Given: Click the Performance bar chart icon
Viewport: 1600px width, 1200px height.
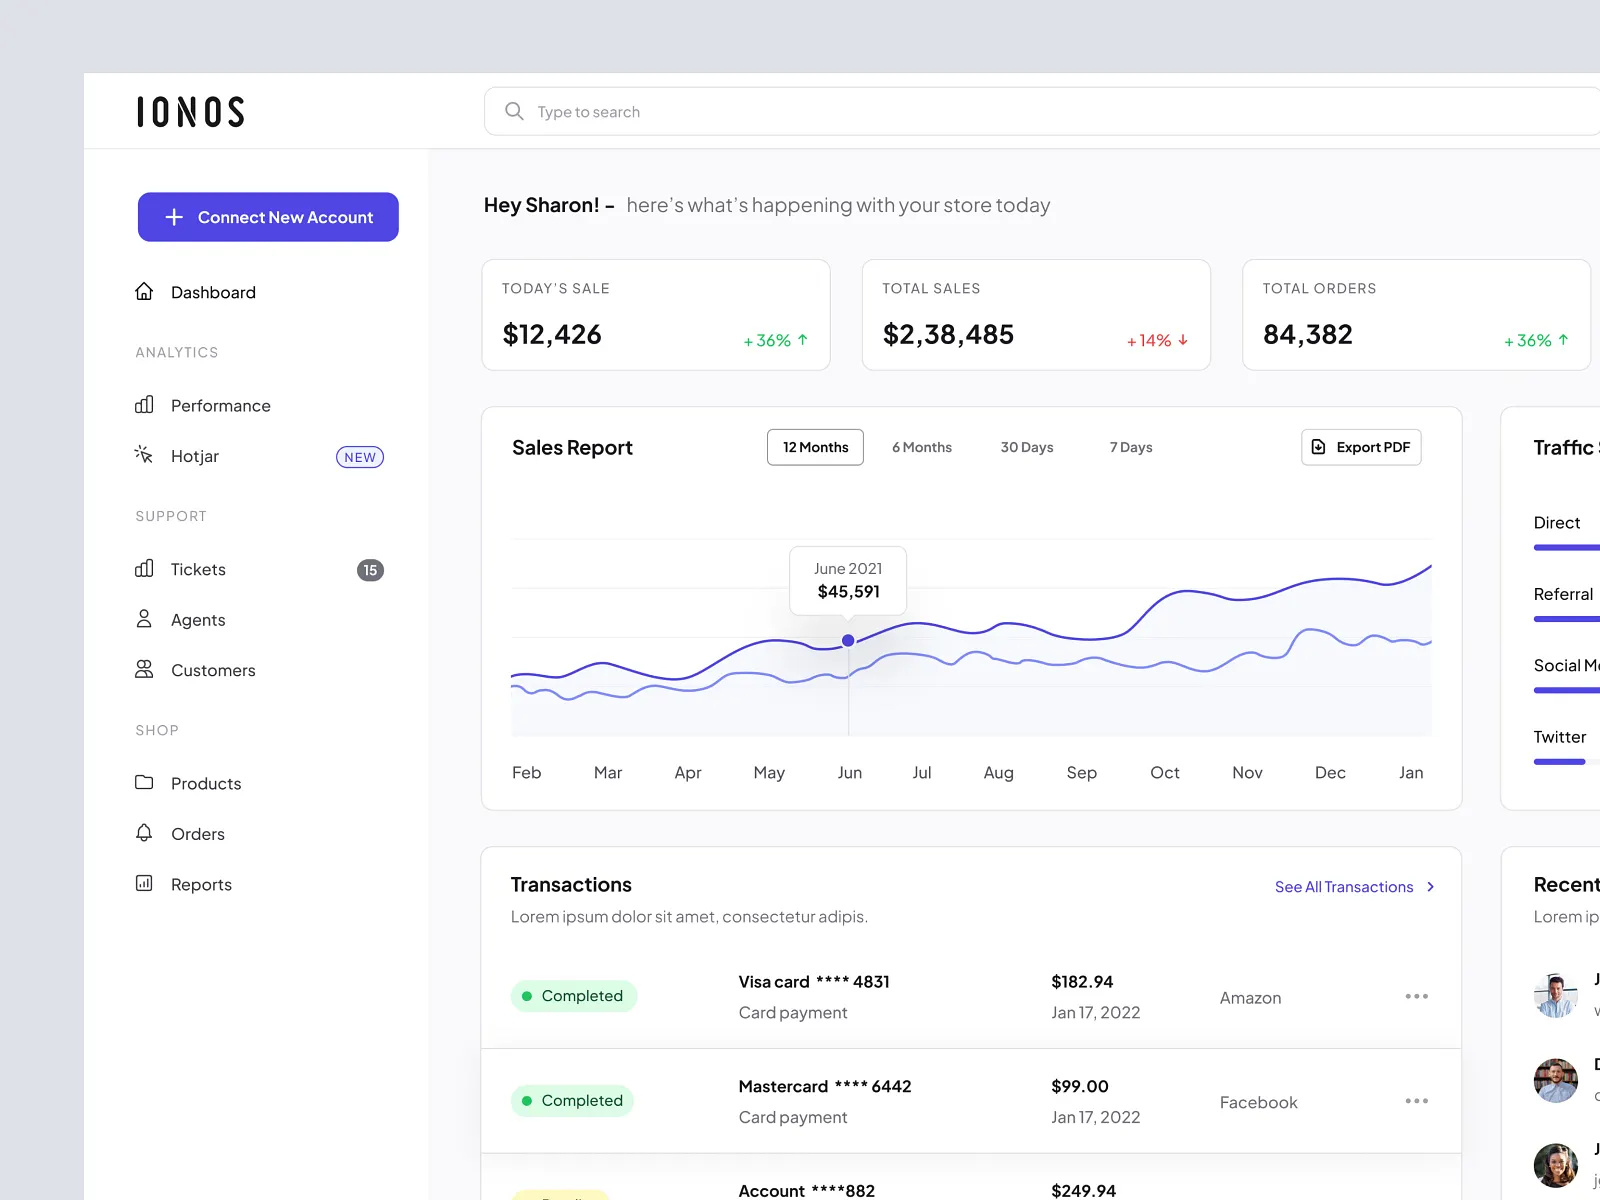Looking at the screenshot, I should pos(144,404).
